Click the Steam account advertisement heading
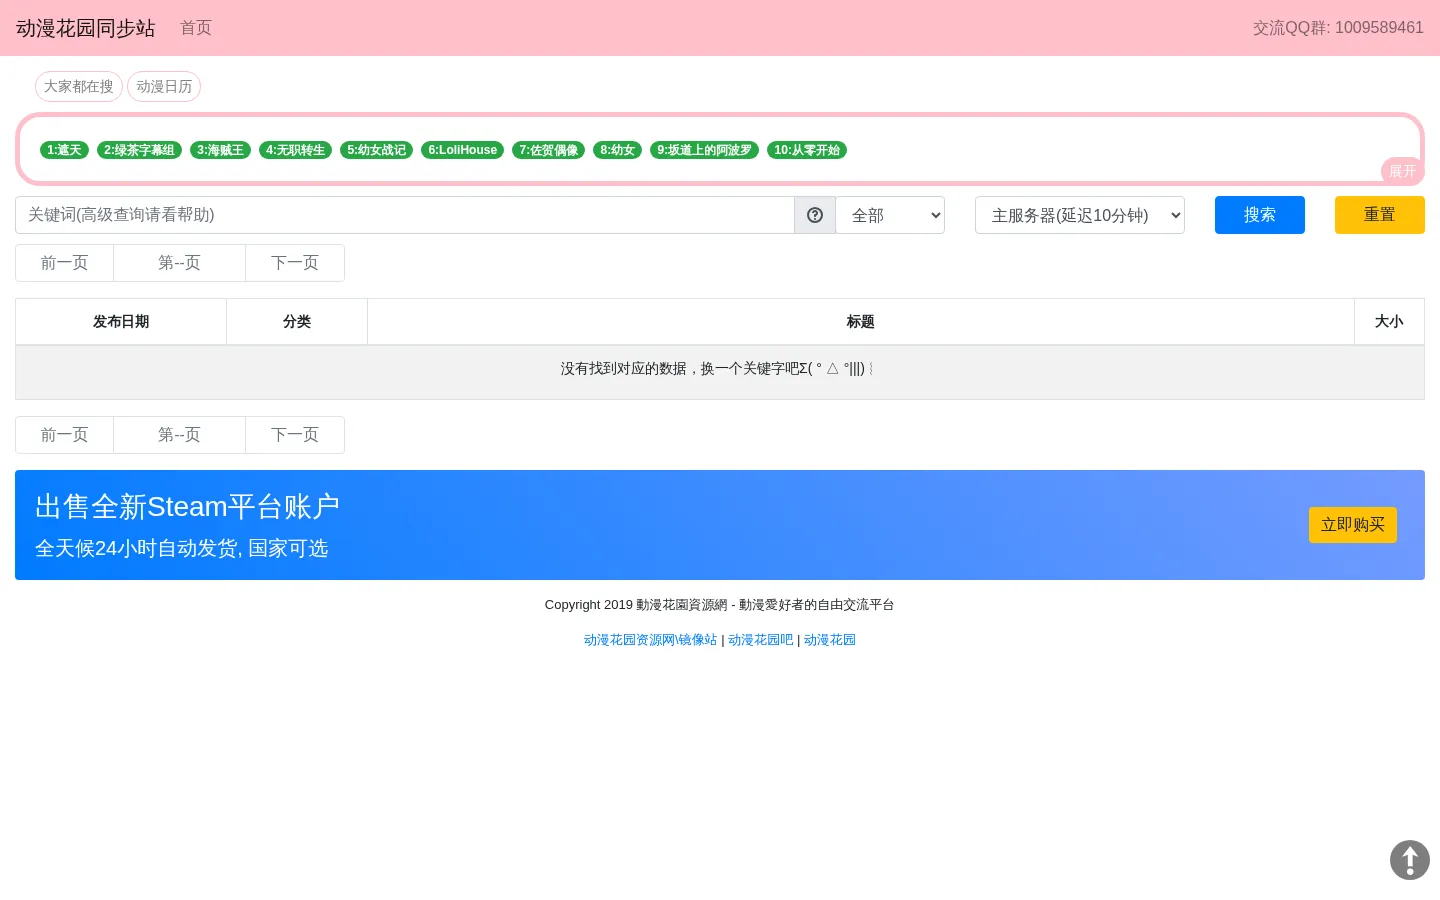 click(x=187, y=507)
